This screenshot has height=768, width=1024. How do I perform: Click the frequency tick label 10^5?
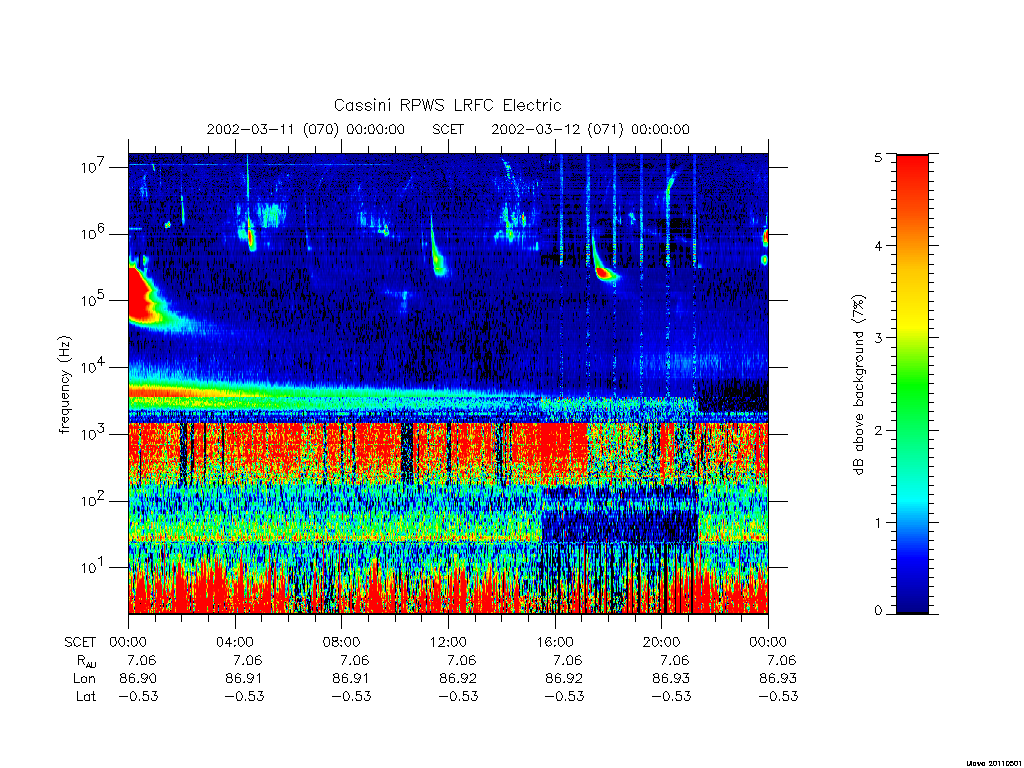pyautogui.click(x=93, y=300)
